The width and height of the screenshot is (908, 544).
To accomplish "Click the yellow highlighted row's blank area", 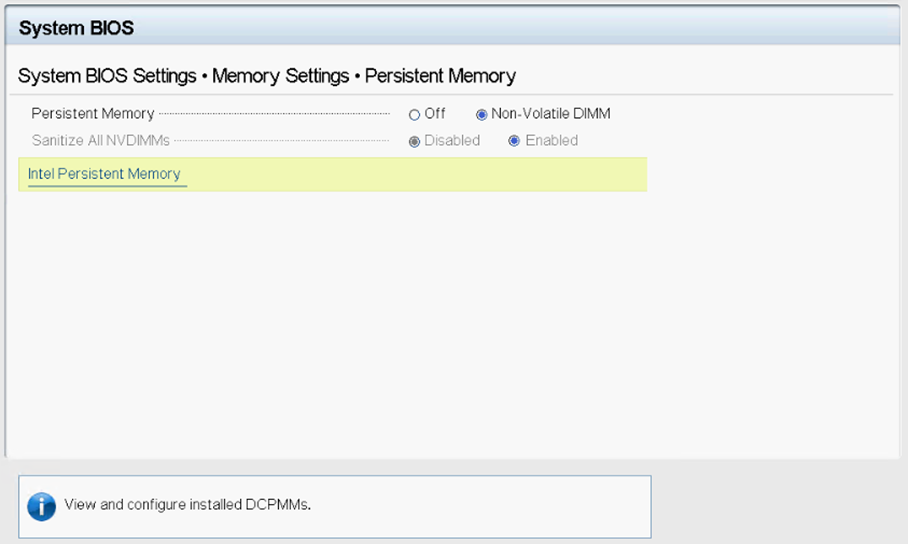I will click(417, 174).
